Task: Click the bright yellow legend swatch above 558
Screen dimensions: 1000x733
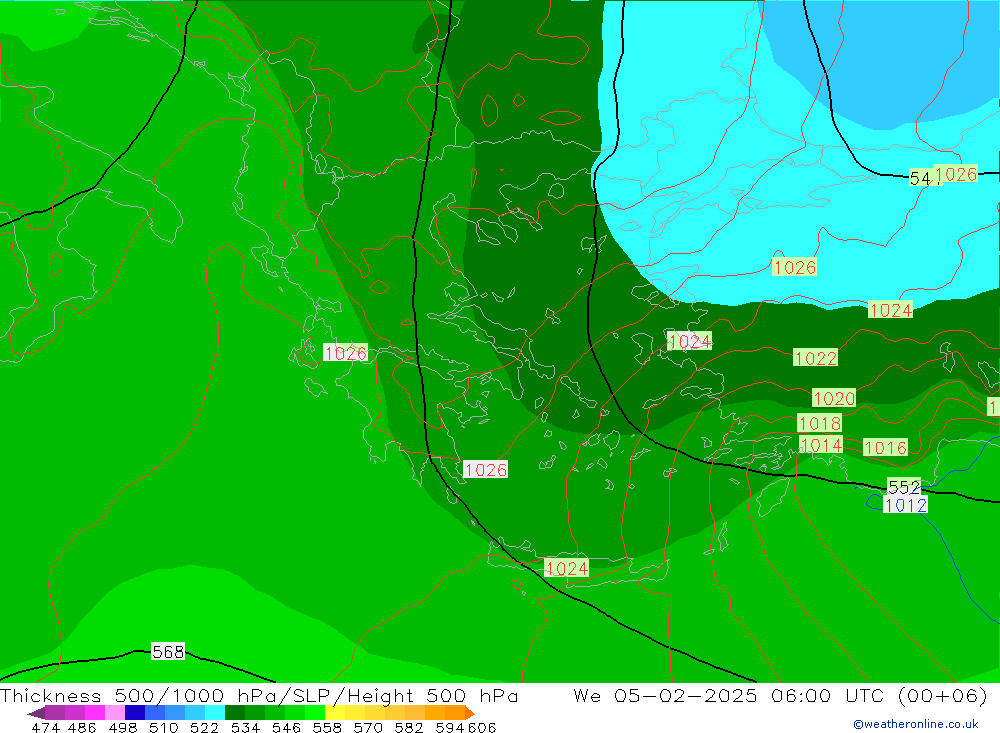Action: coord(335,713)
